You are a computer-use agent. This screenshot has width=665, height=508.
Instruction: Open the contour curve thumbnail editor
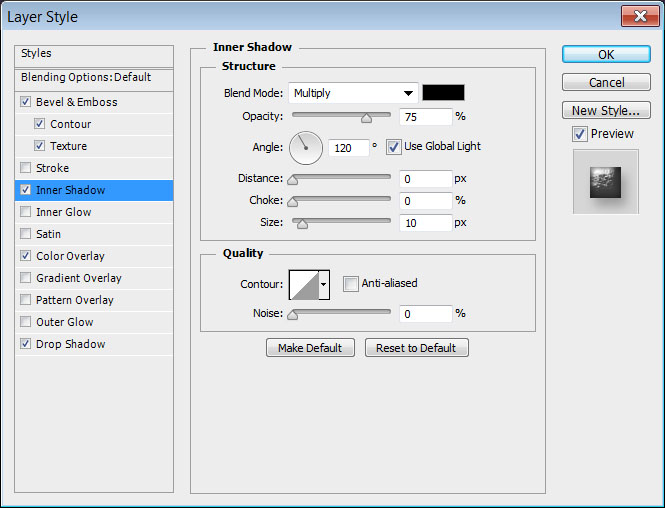click(x=303, y=285)
